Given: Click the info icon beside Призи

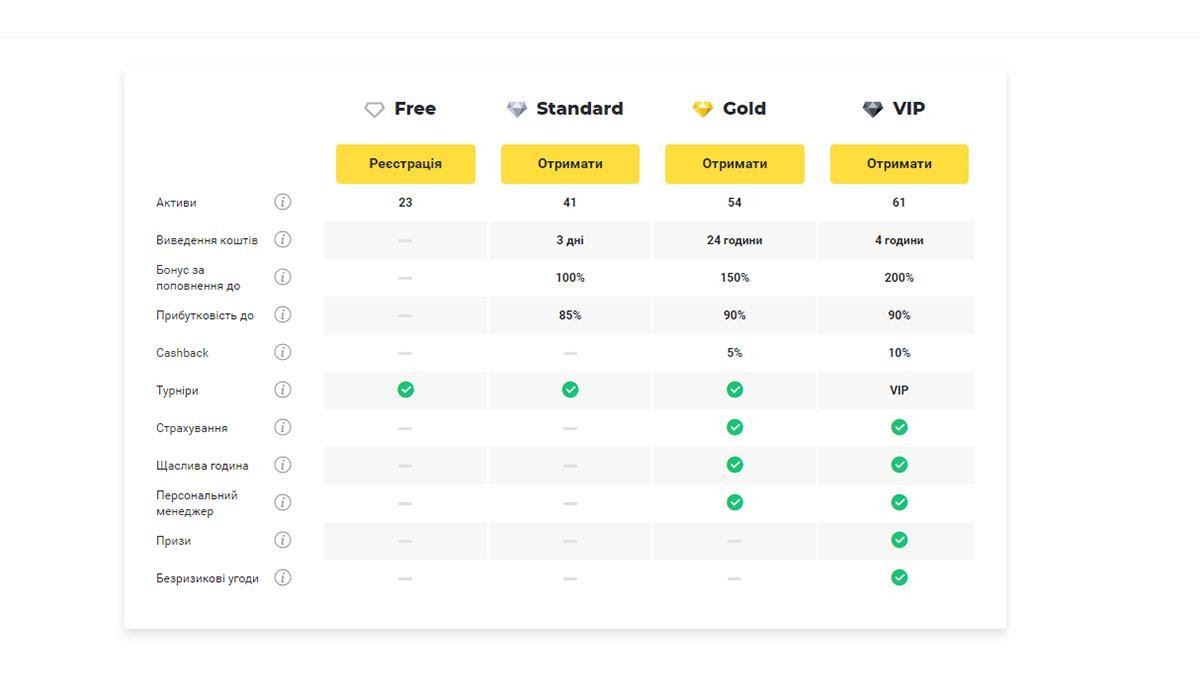Looking at the screenshot, I should (282, 540).
